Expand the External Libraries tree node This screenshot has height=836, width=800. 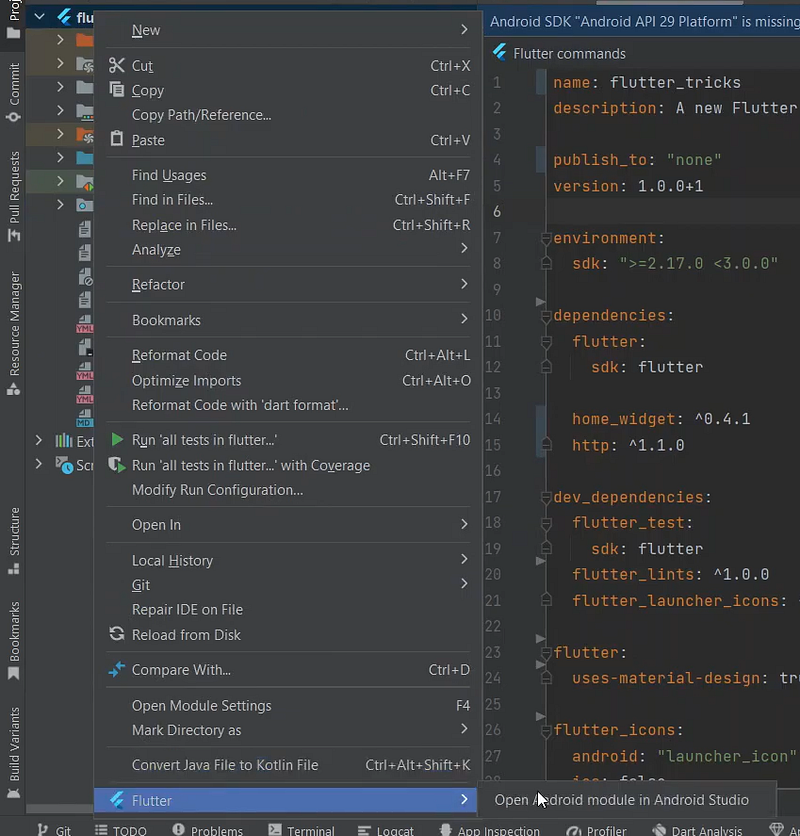[x=38, y=440]
